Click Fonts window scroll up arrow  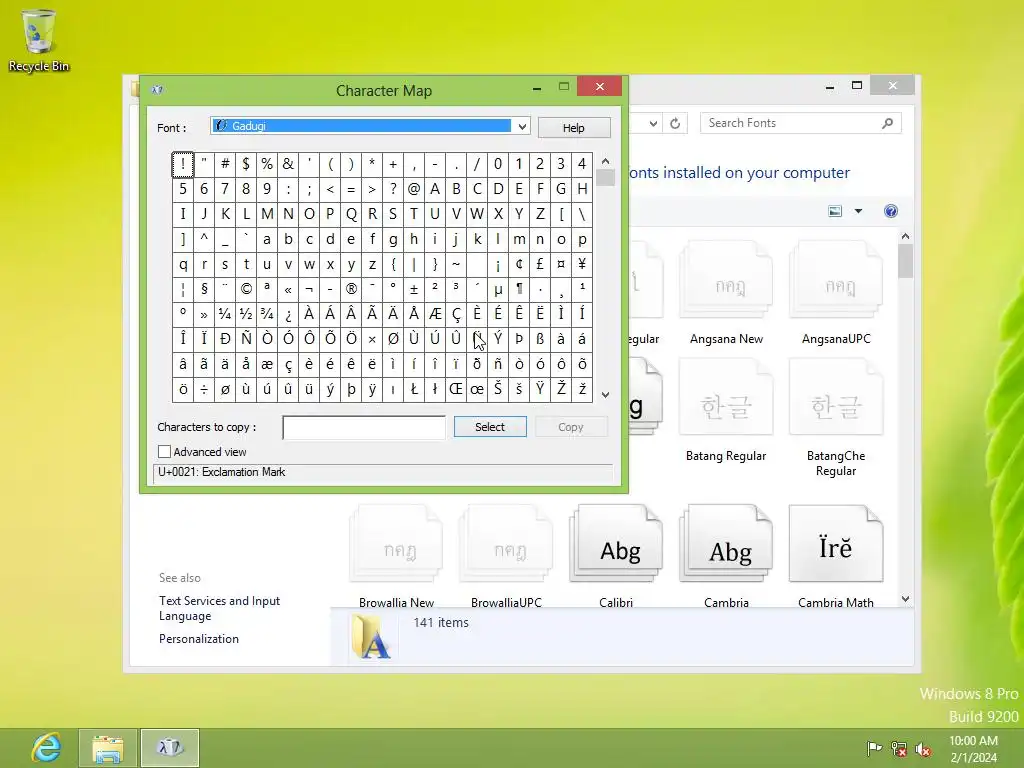905,236
